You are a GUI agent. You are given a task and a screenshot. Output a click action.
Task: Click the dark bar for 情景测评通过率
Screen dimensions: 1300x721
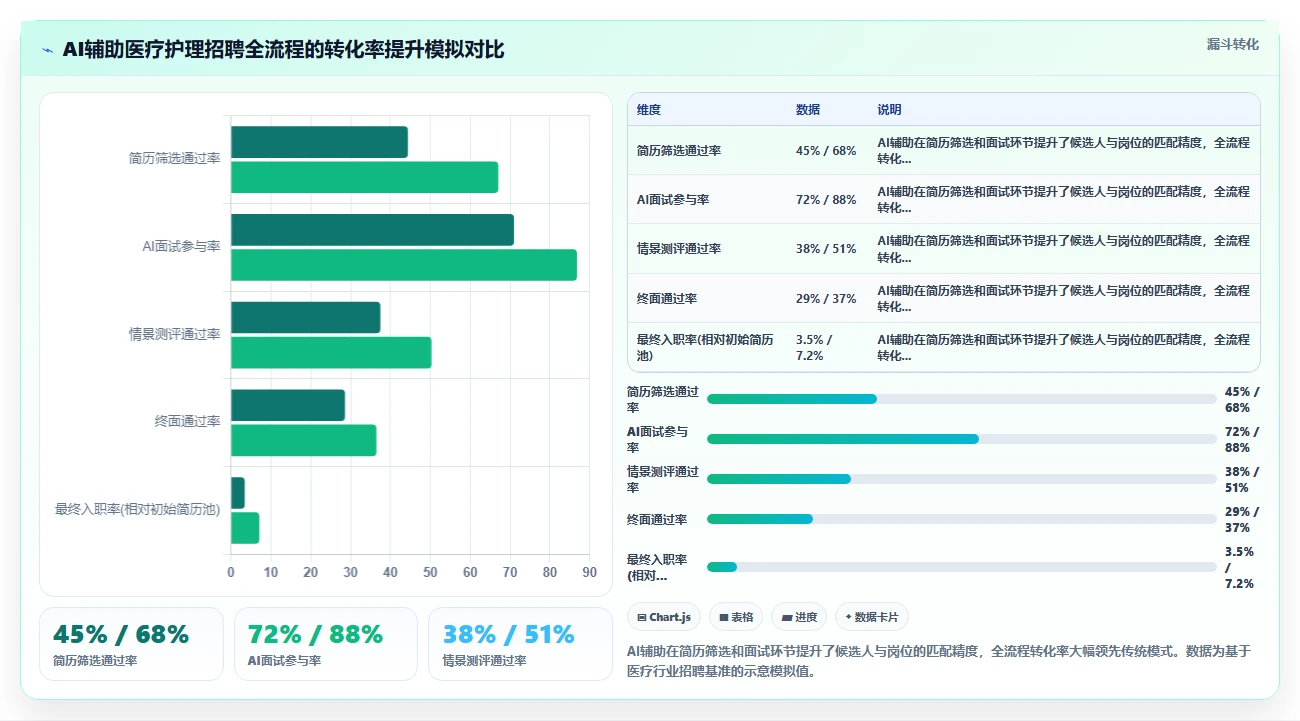(x=305, y=317)
